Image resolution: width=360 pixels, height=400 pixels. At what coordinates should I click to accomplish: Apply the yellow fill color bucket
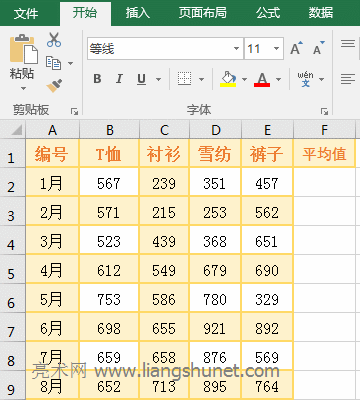point(228,79)
